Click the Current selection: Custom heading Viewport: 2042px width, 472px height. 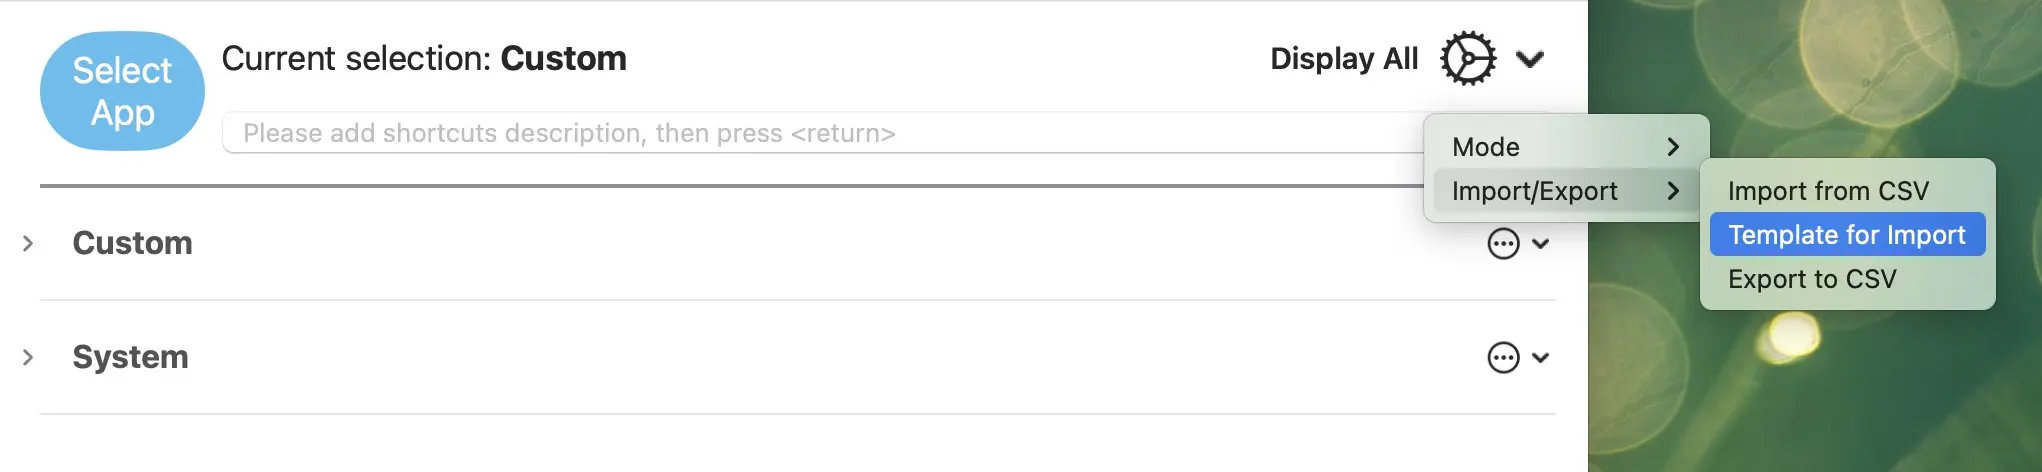[x=424, y=59]
